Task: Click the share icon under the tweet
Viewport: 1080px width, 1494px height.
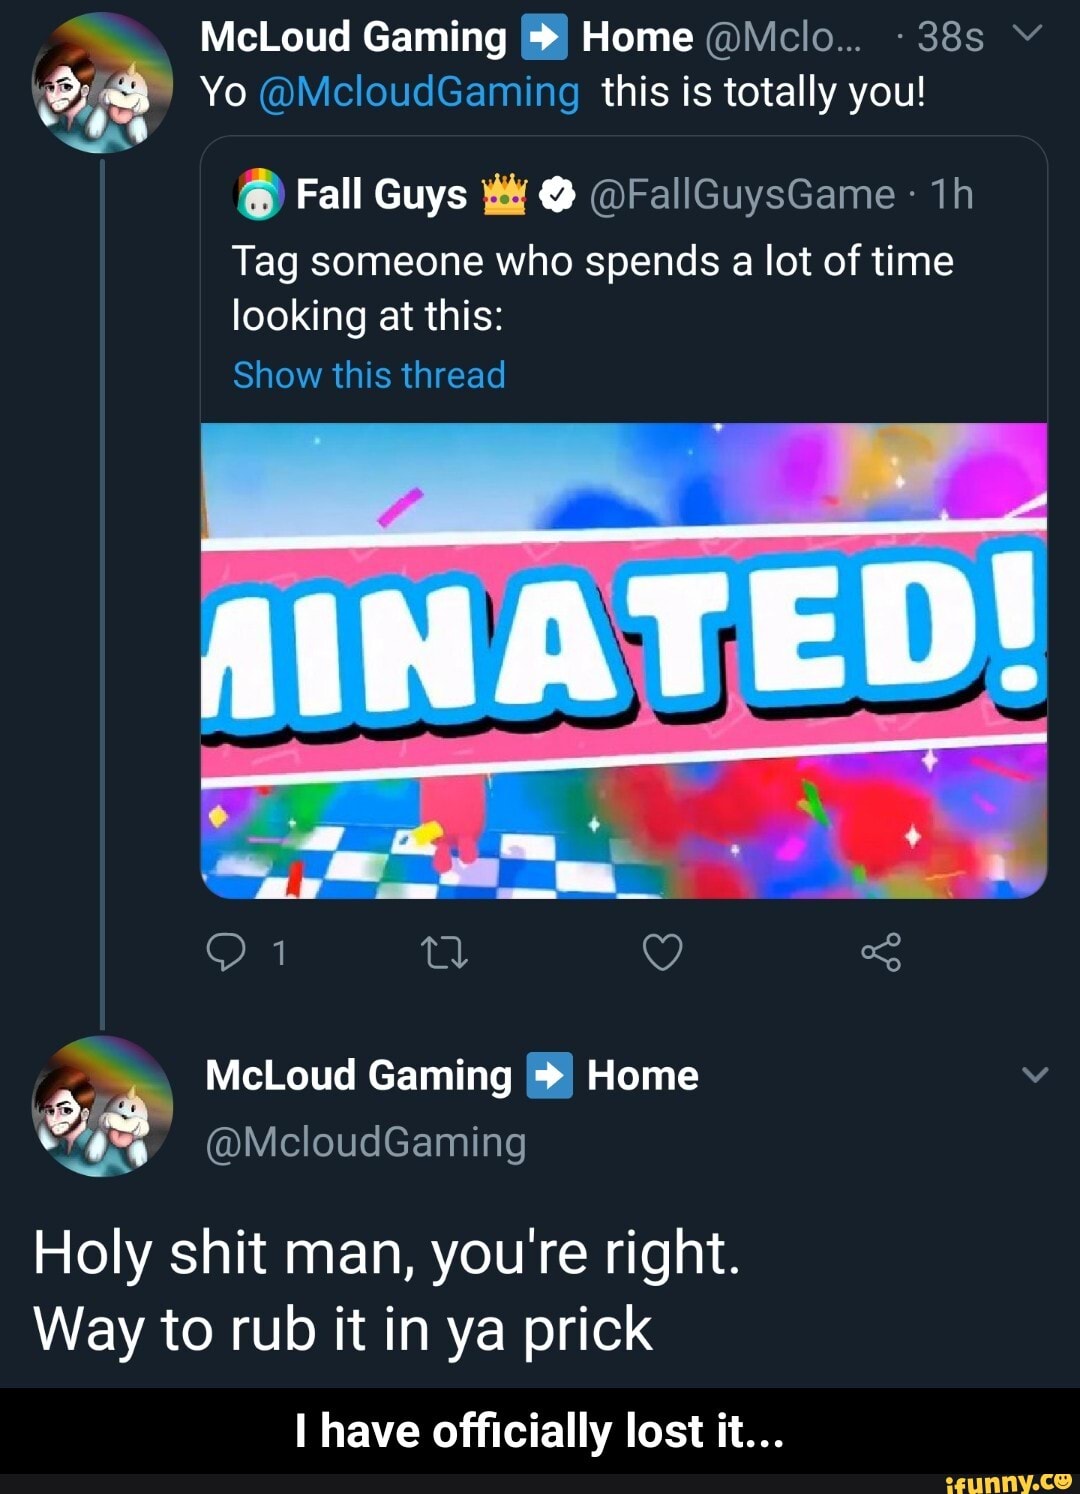Action: [x=881, y=952]
